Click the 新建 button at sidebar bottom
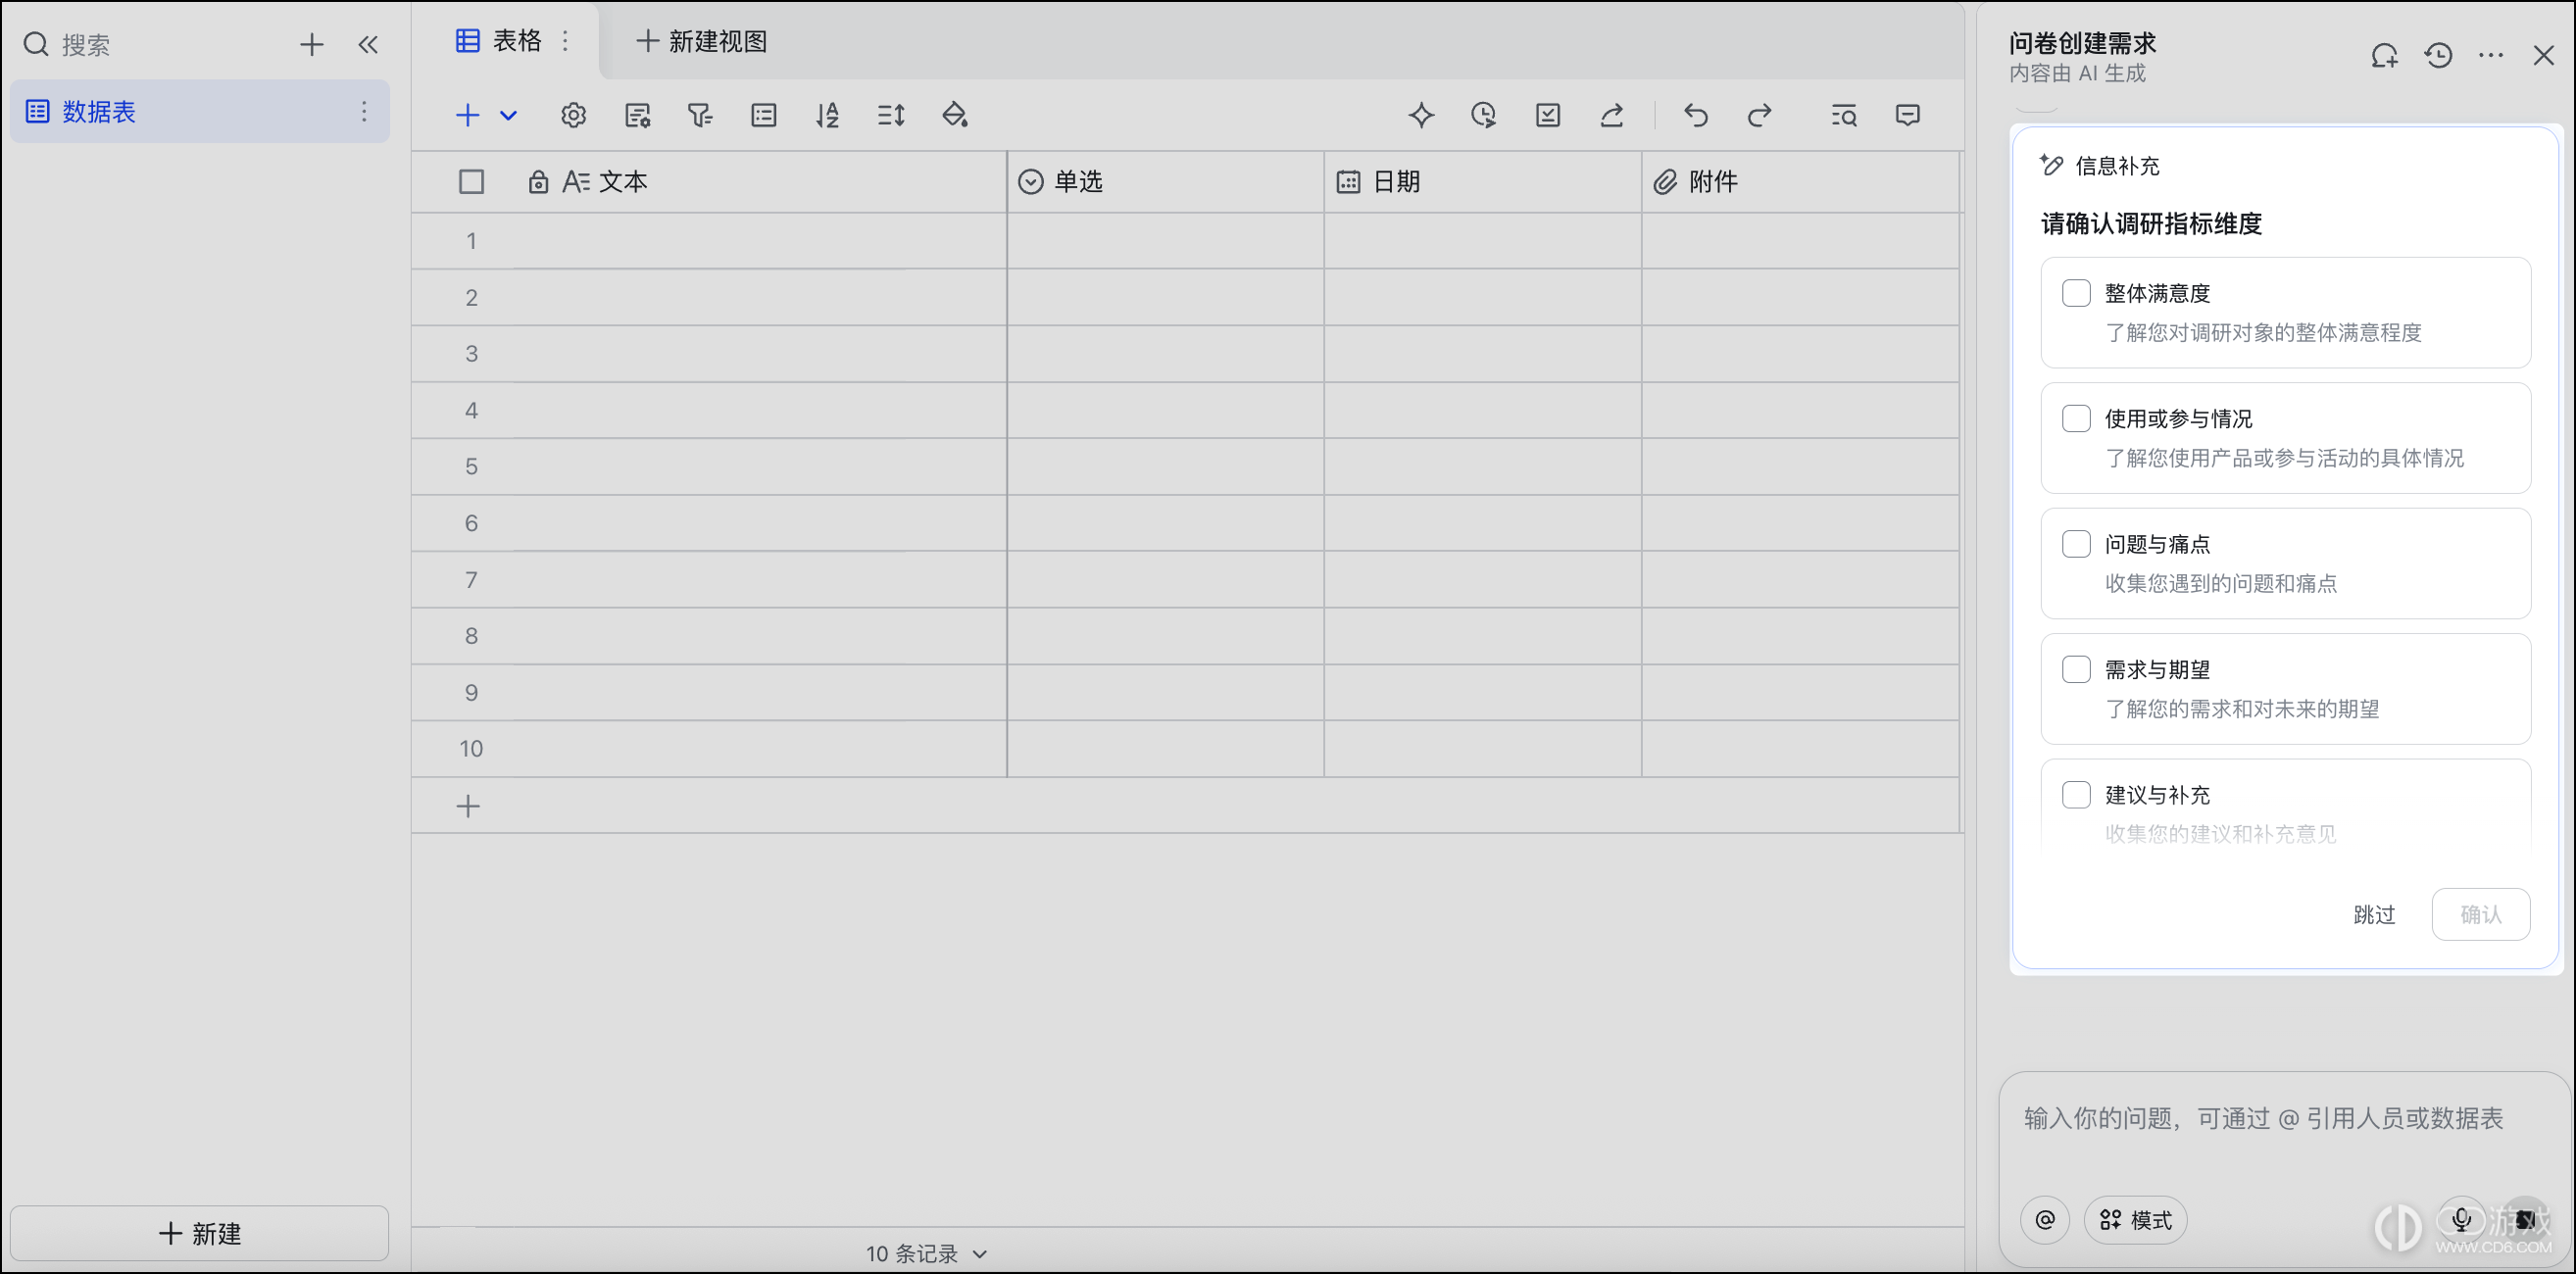 (200, 1233)
